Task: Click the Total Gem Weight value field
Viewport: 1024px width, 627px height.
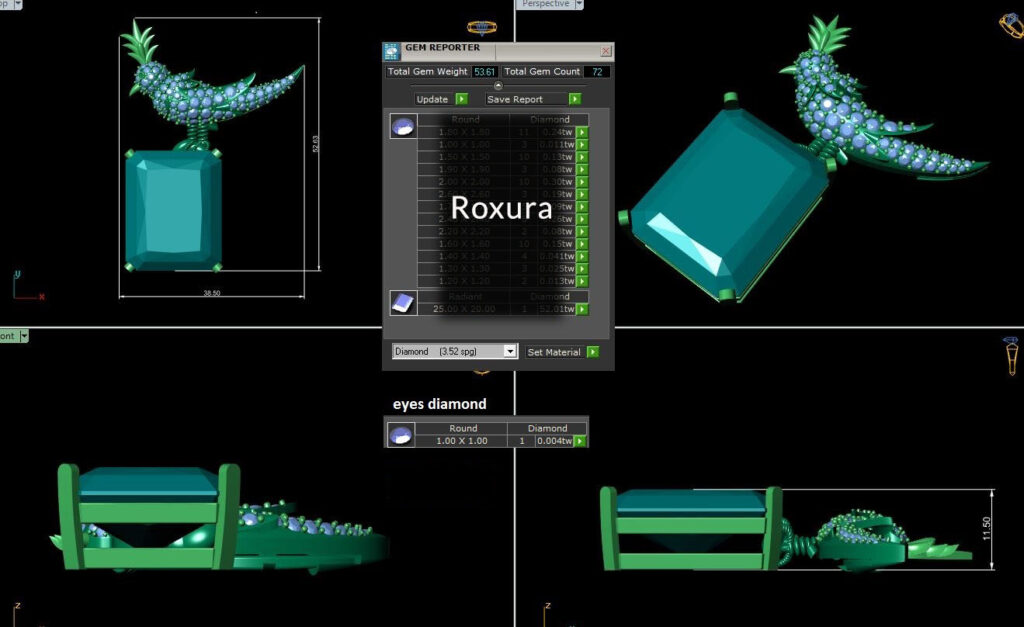Action: (x=485, y=72)
